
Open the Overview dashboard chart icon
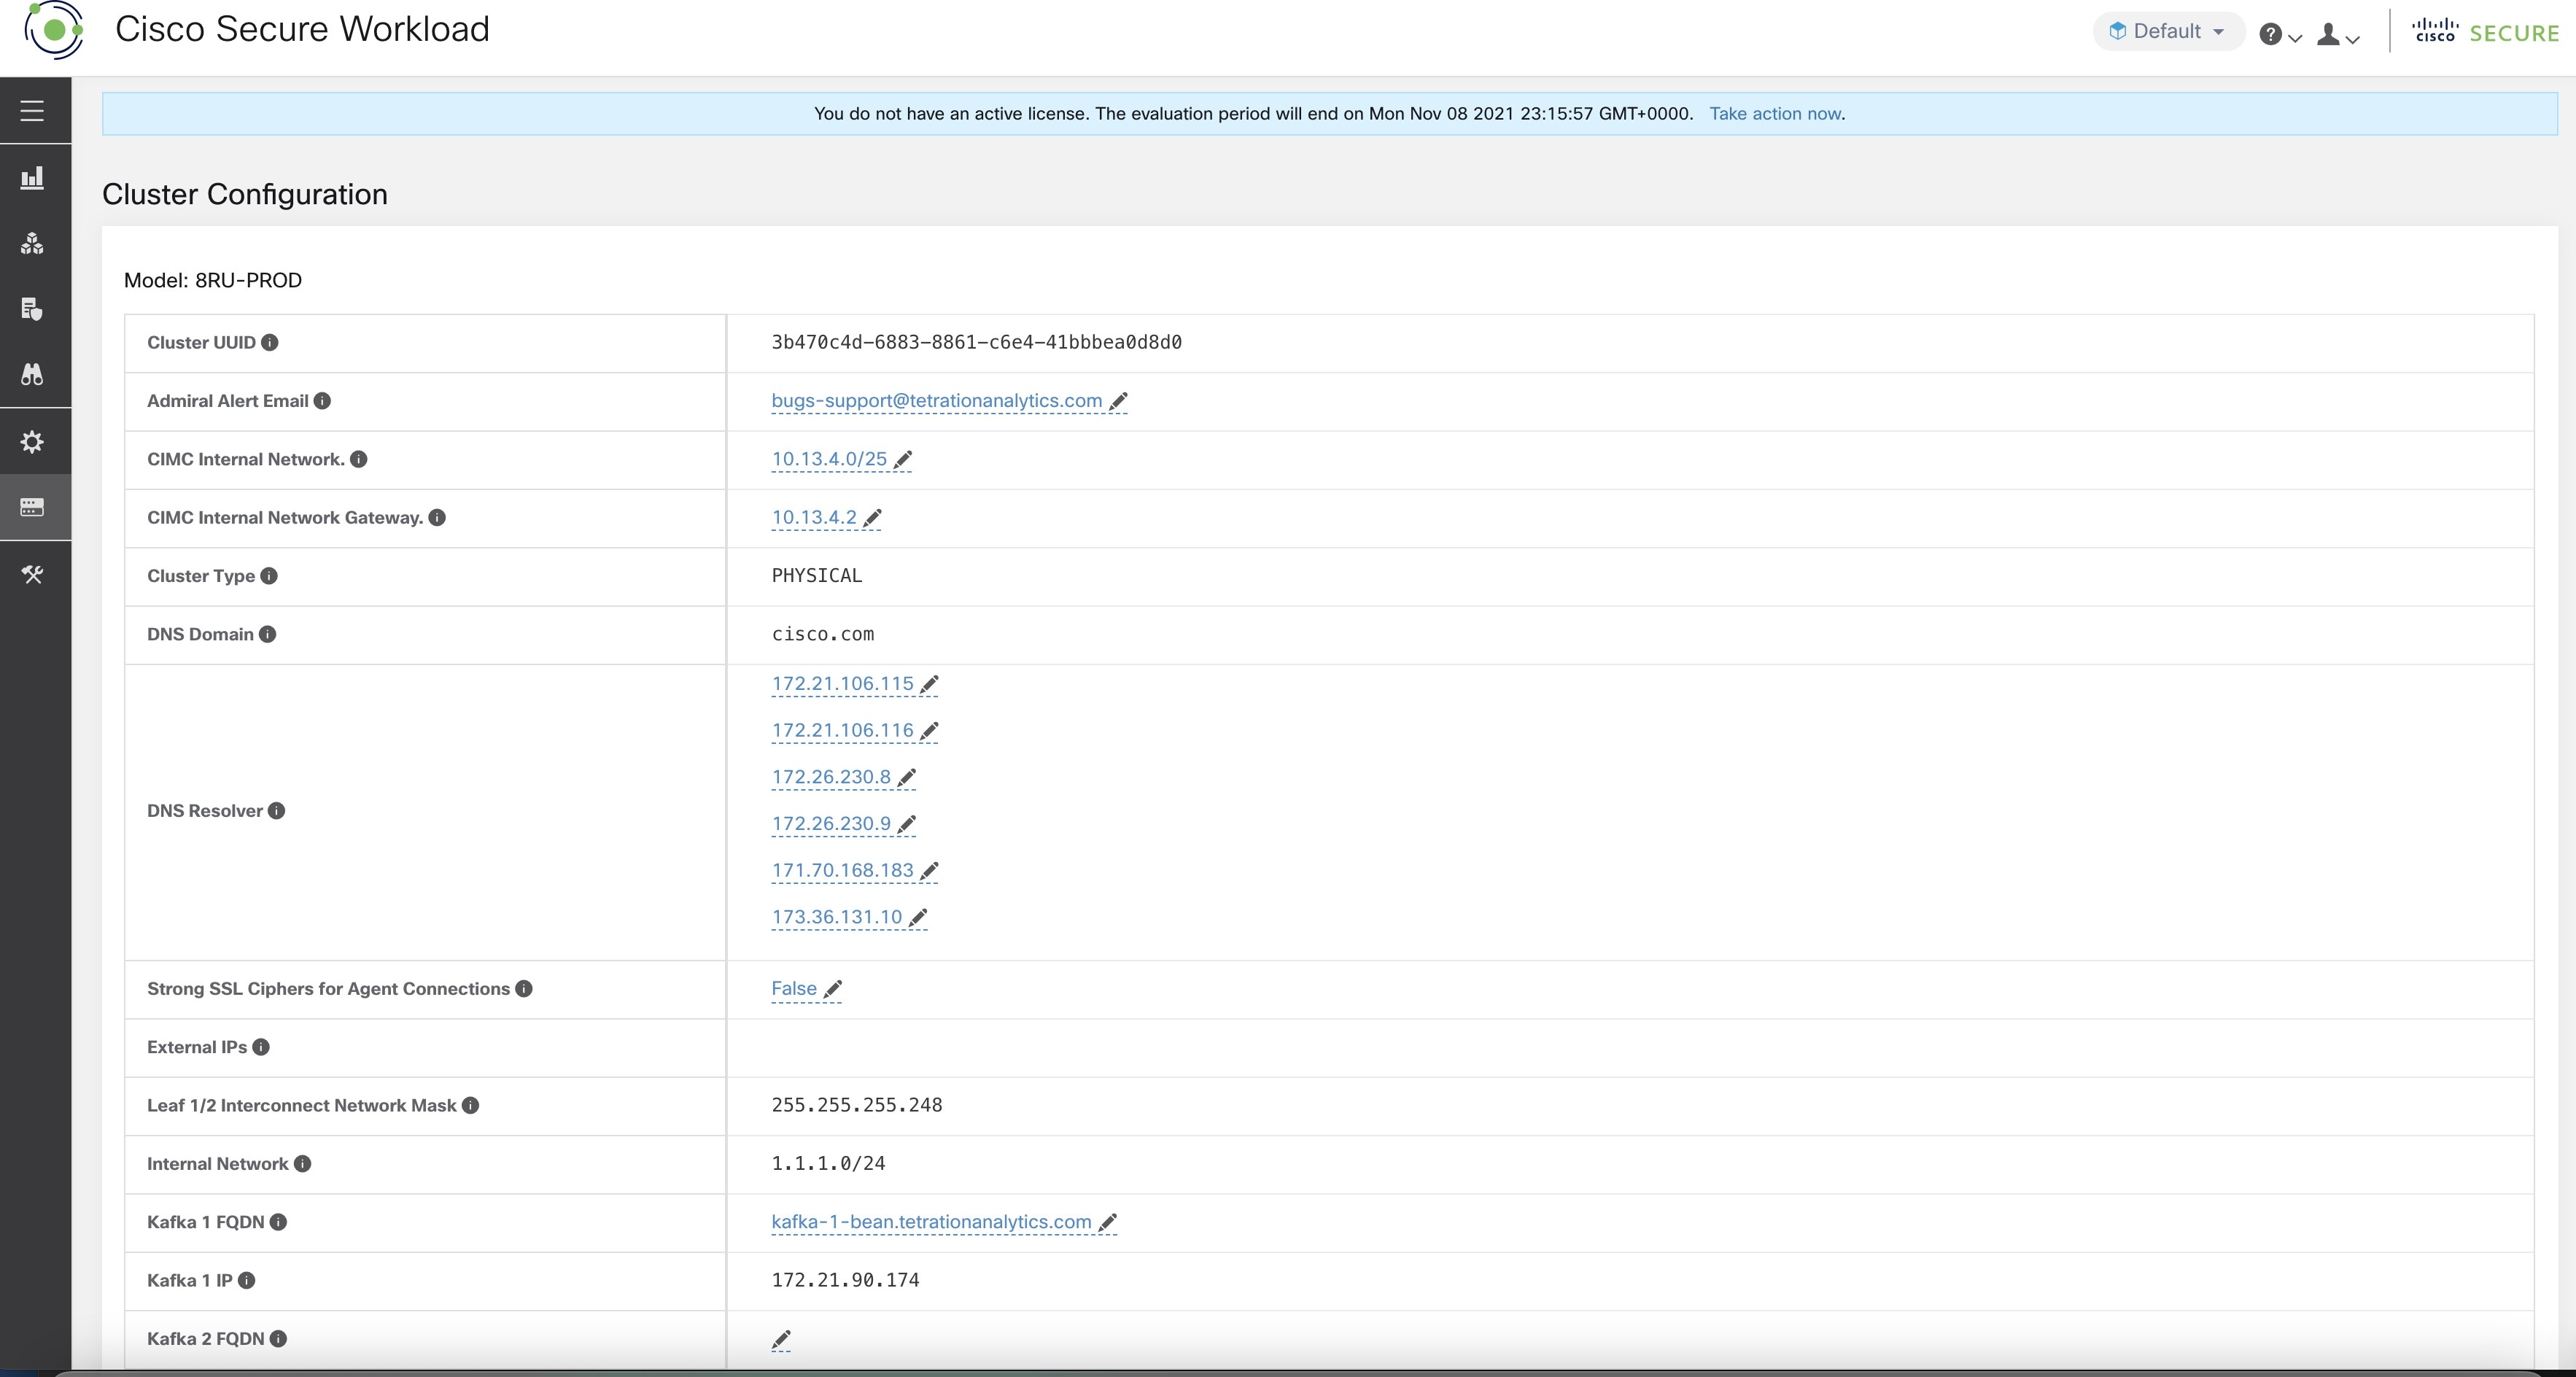(x=32, y=178)
